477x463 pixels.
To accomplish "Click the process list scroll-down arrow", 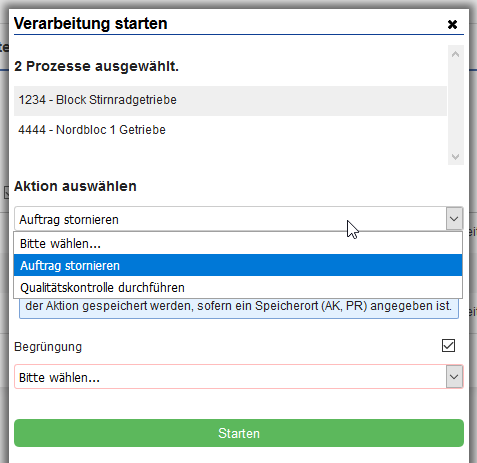I will (x=455, y=156).
